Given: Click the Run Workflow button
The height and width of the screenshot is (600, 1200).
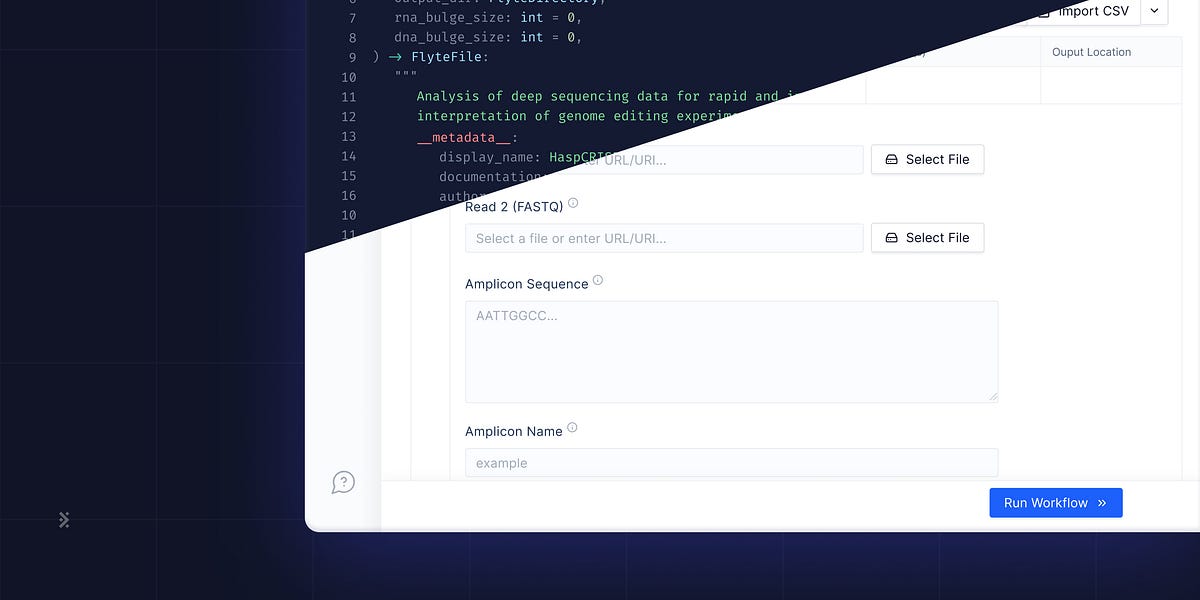Looking at the screenshot, I should [1055, 502].
